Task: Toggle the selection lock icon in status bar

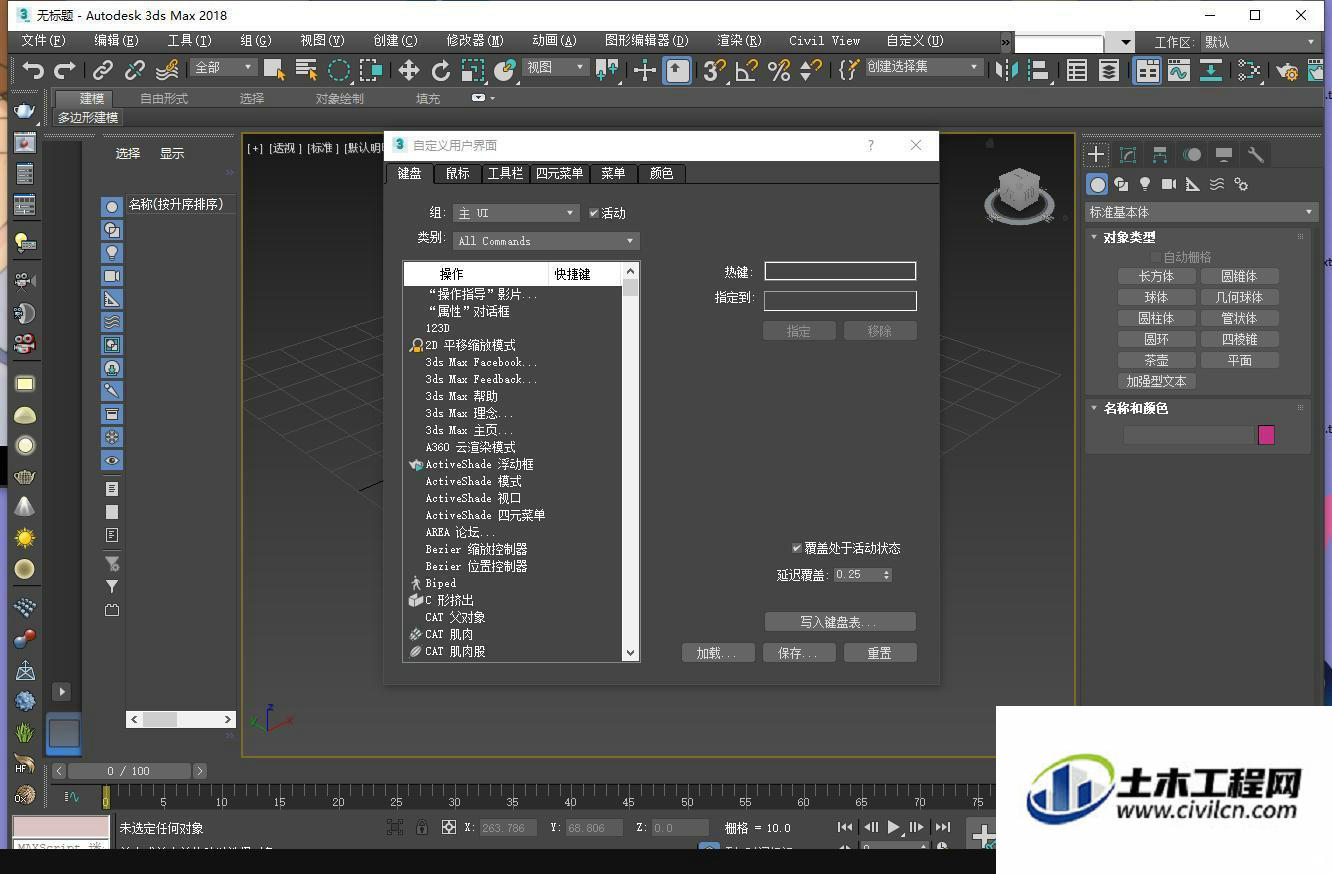Action: (x=422, y=827)
